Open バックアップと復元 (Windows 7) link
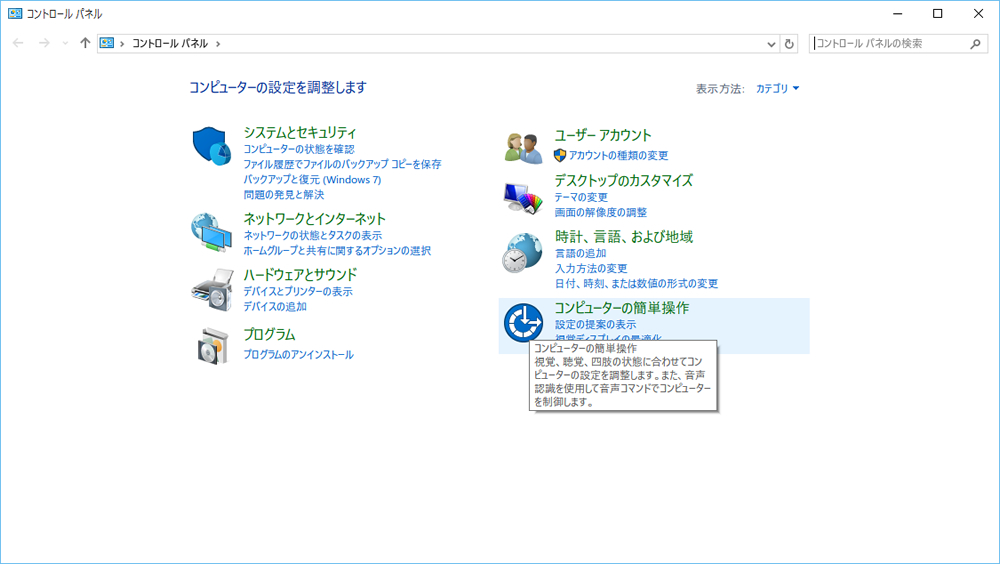The height and width of the screenshot is (564, 1000). [x=312, y=180]
